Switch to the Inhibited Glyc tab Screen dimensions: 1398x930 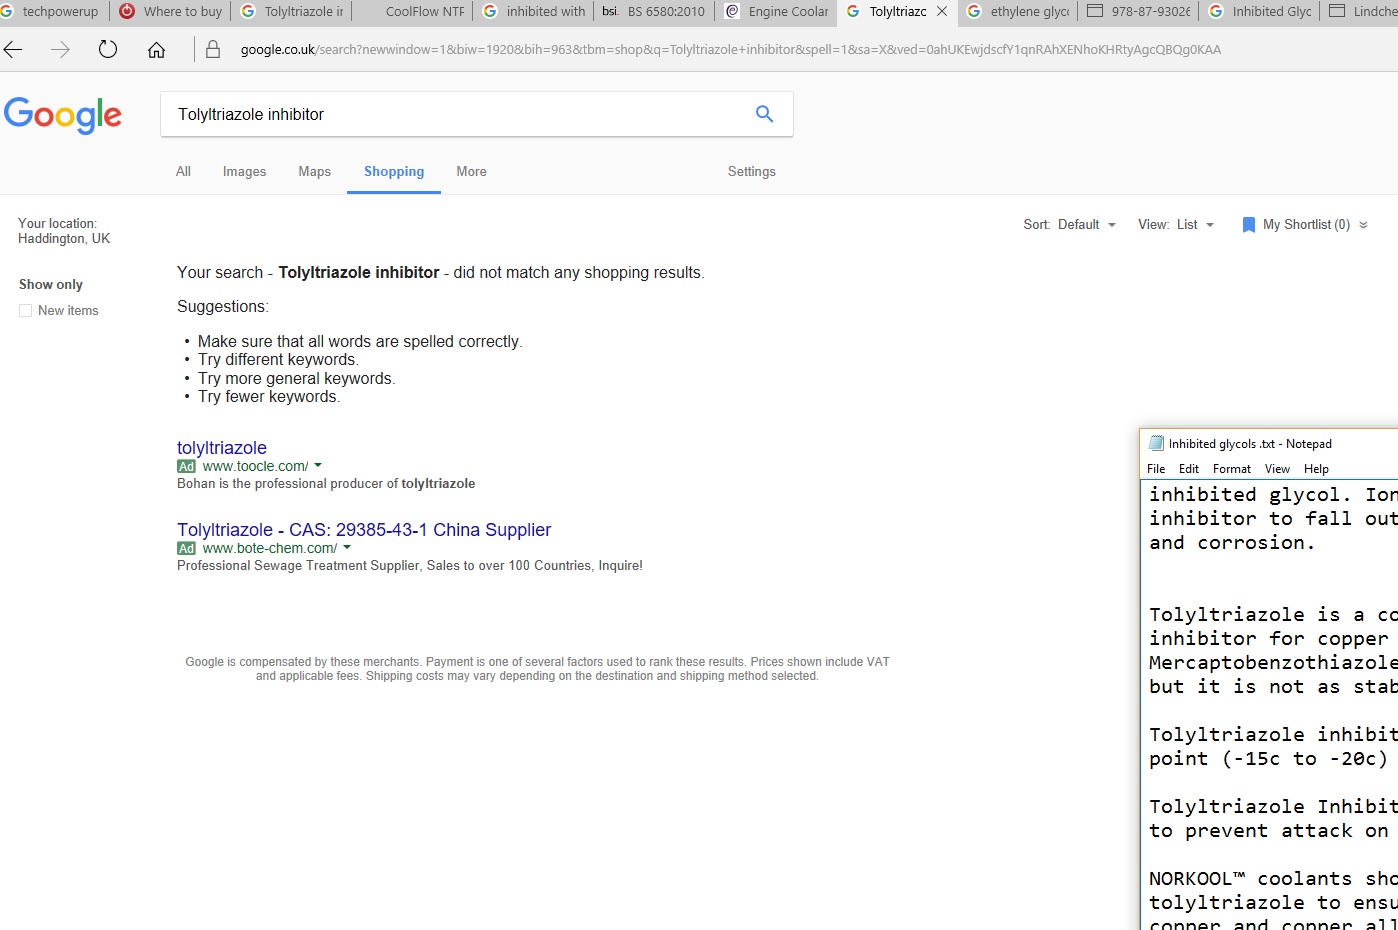tap(1261, 12)
